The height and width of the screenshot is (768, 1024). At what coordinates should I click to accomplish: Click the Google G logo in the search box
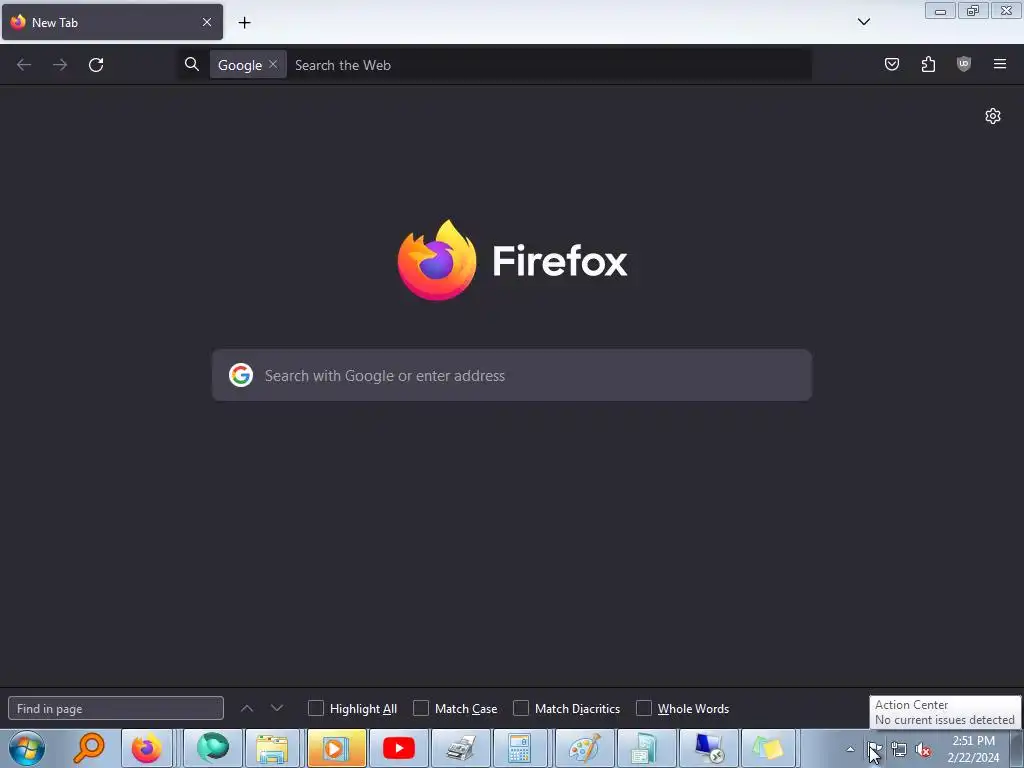(x=241, y=375)
